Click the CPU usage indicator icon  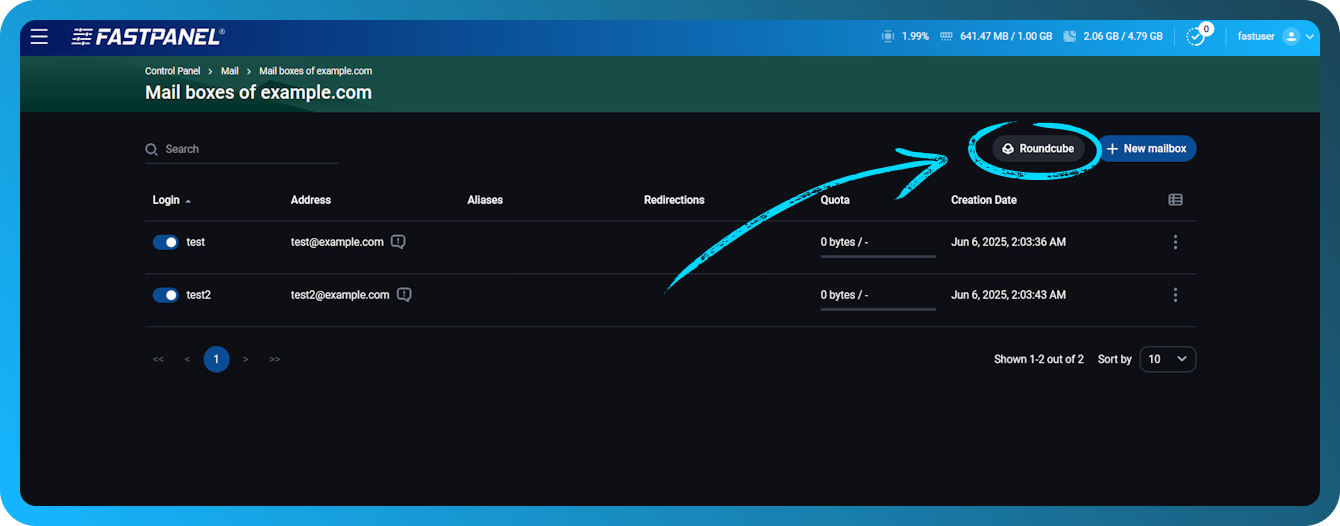pyautogui.click(x=887, y=36)
